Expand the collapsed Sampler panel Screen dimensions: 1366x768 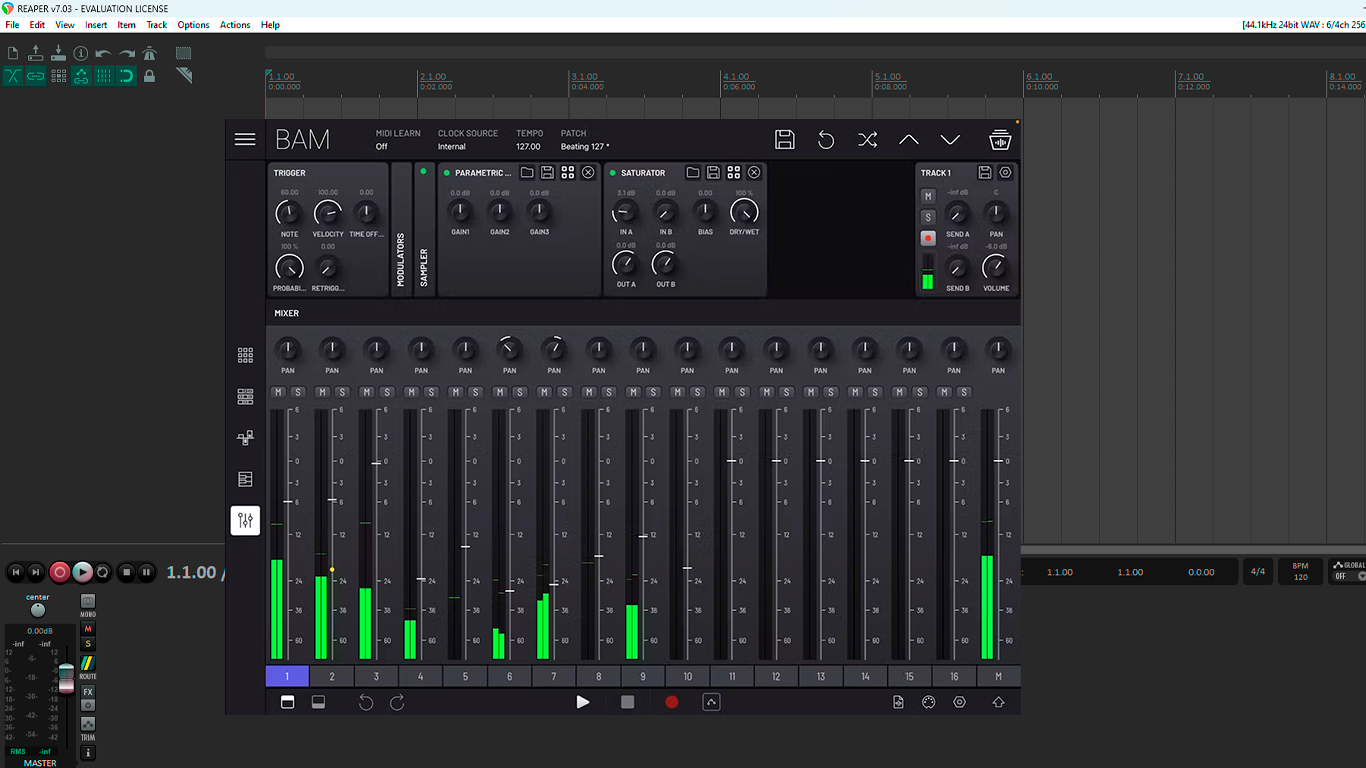[424, 229]
